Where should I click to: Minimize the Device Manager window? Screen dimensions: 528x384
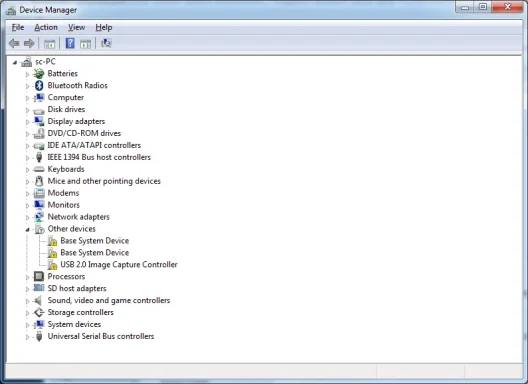tap(465, 7)
